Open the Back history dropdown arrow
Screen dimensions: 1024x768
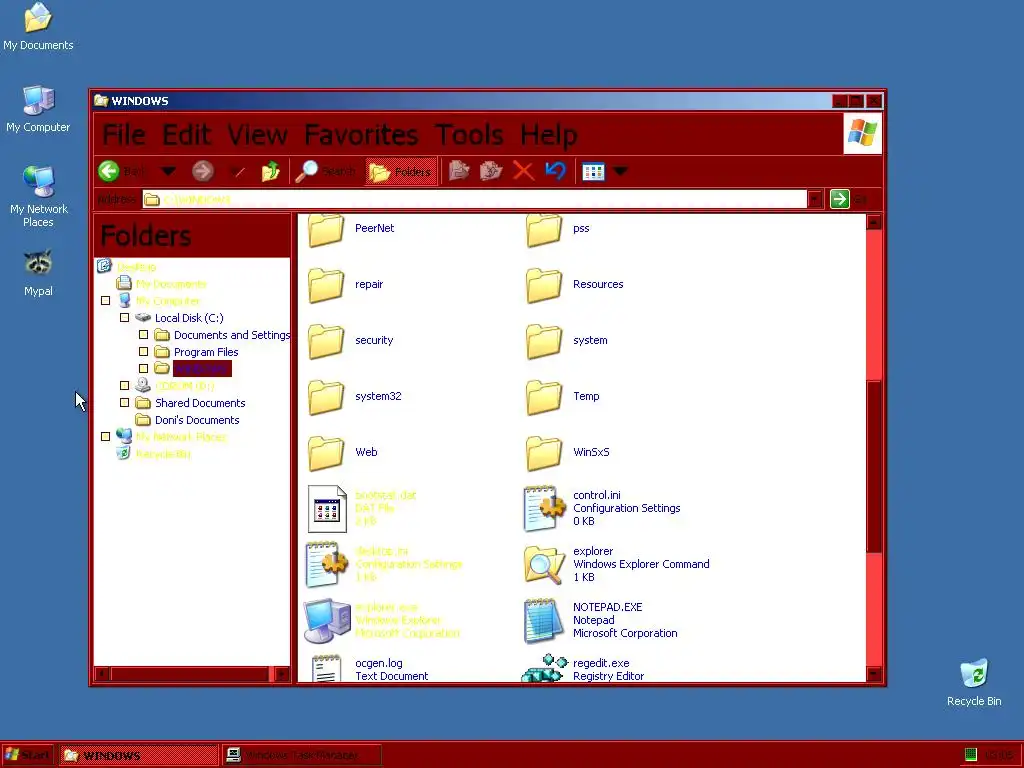[x=168, y=172]
